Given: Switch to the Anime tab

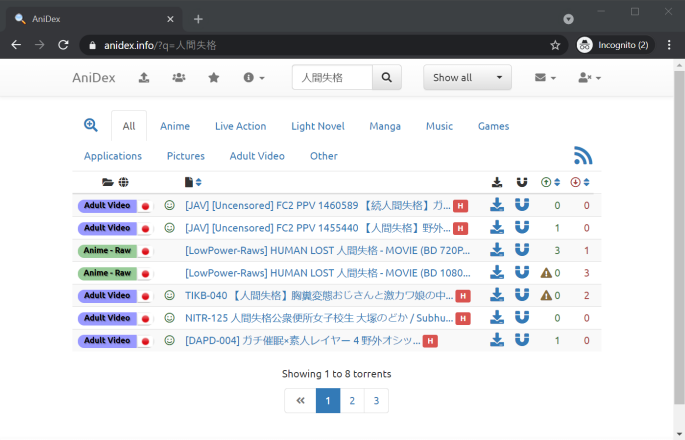Looking at the screenshot, I should click(x=175, y=126).
